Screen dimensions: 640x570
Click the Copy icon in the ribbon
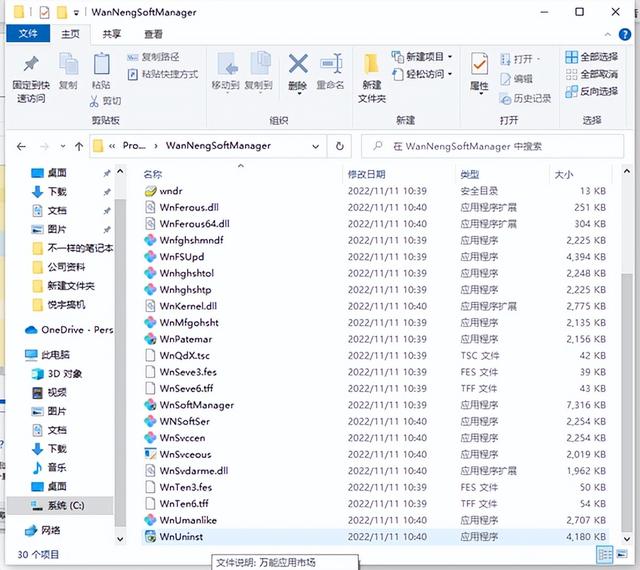pos(68,70)
